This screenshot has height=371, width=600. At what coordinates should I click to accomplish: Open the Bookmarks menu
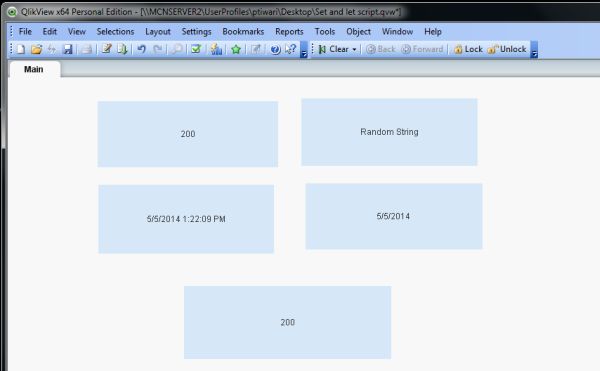[x=243, y=31]
